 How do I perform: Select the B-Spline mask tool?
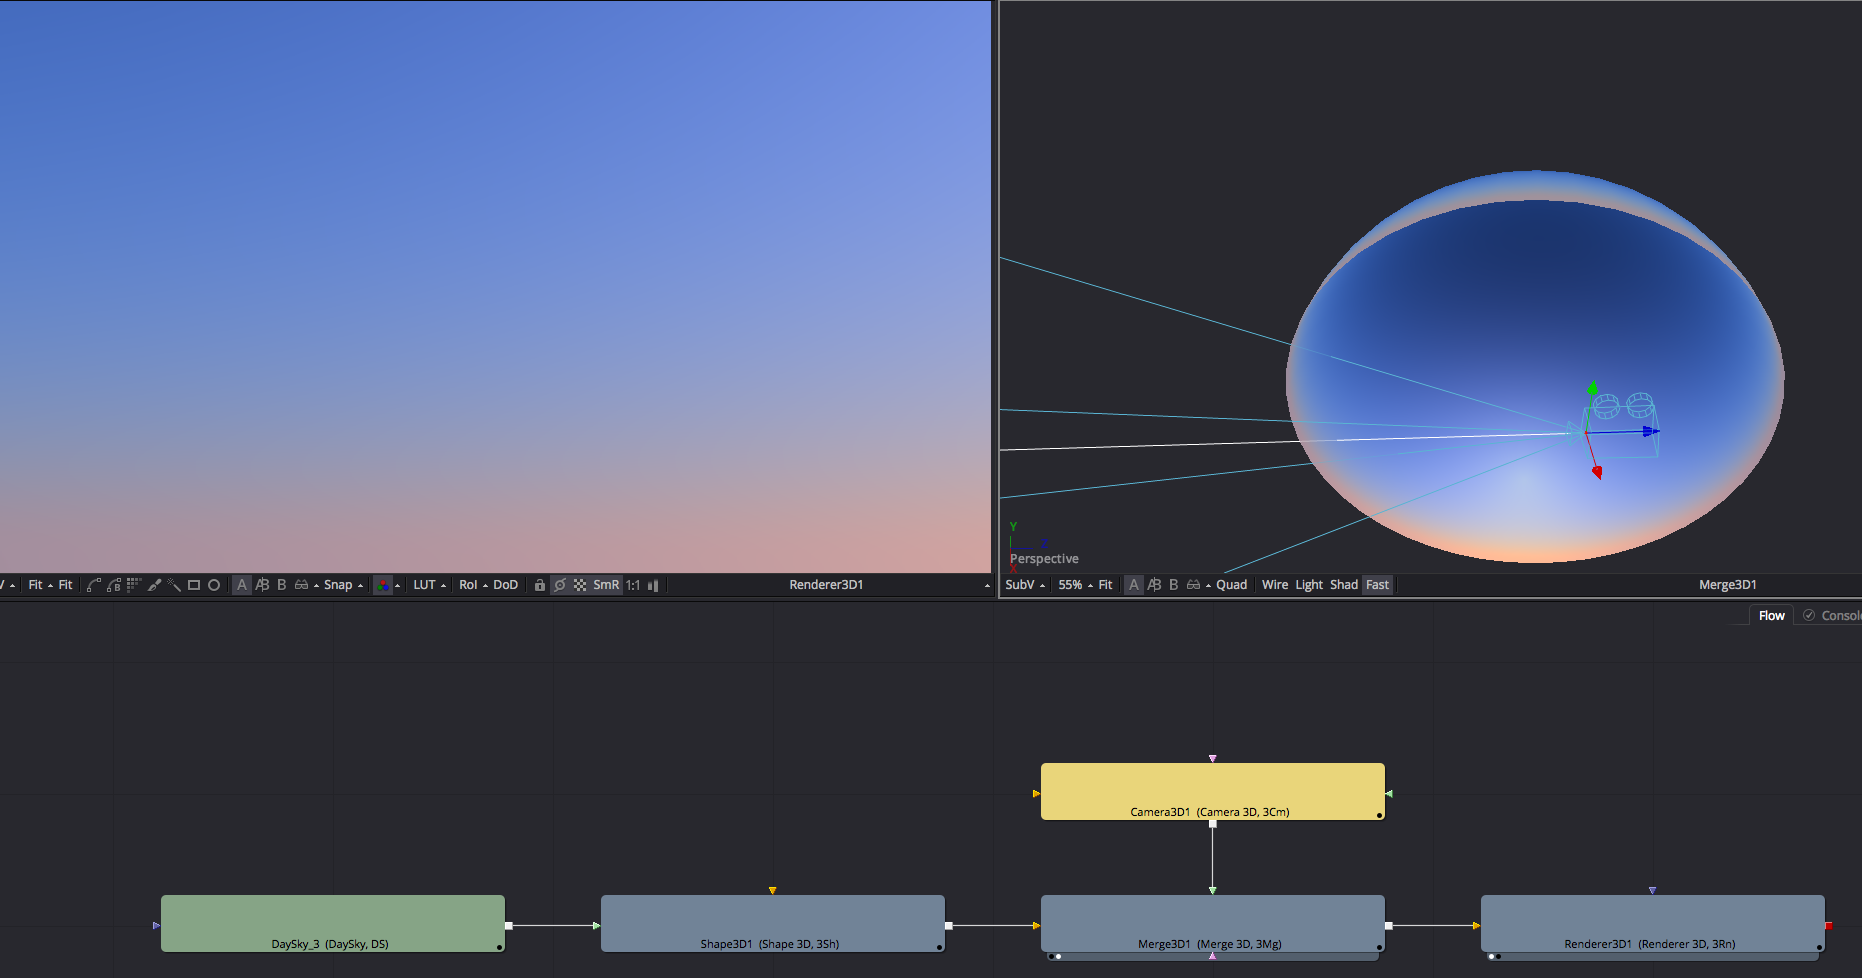[114, 585]
